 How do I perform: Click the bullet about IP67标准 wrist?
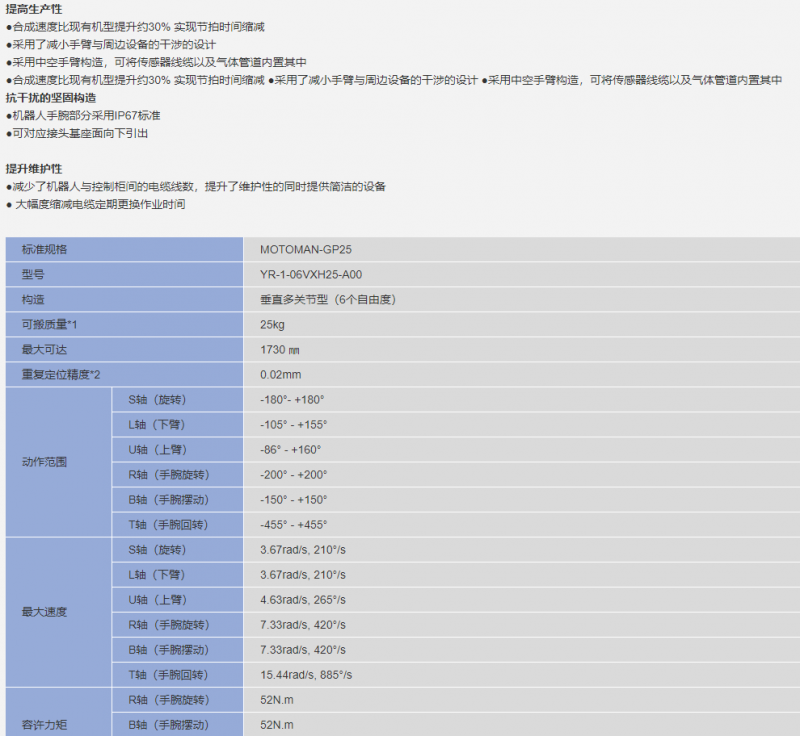(83, 116)
